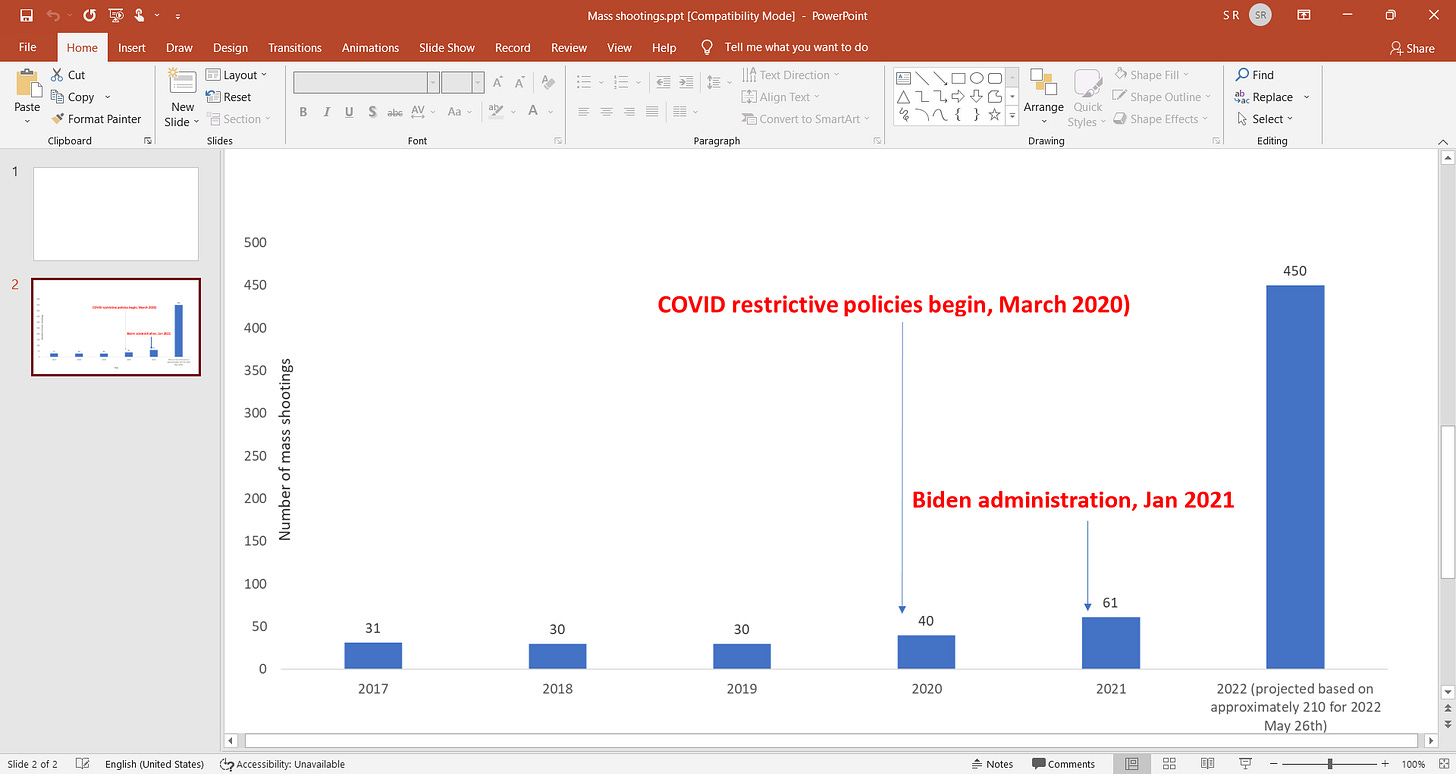The image size is (1456, 774).
Task: Toggle Normal view button in status bar
Action: coord(1132,764)
